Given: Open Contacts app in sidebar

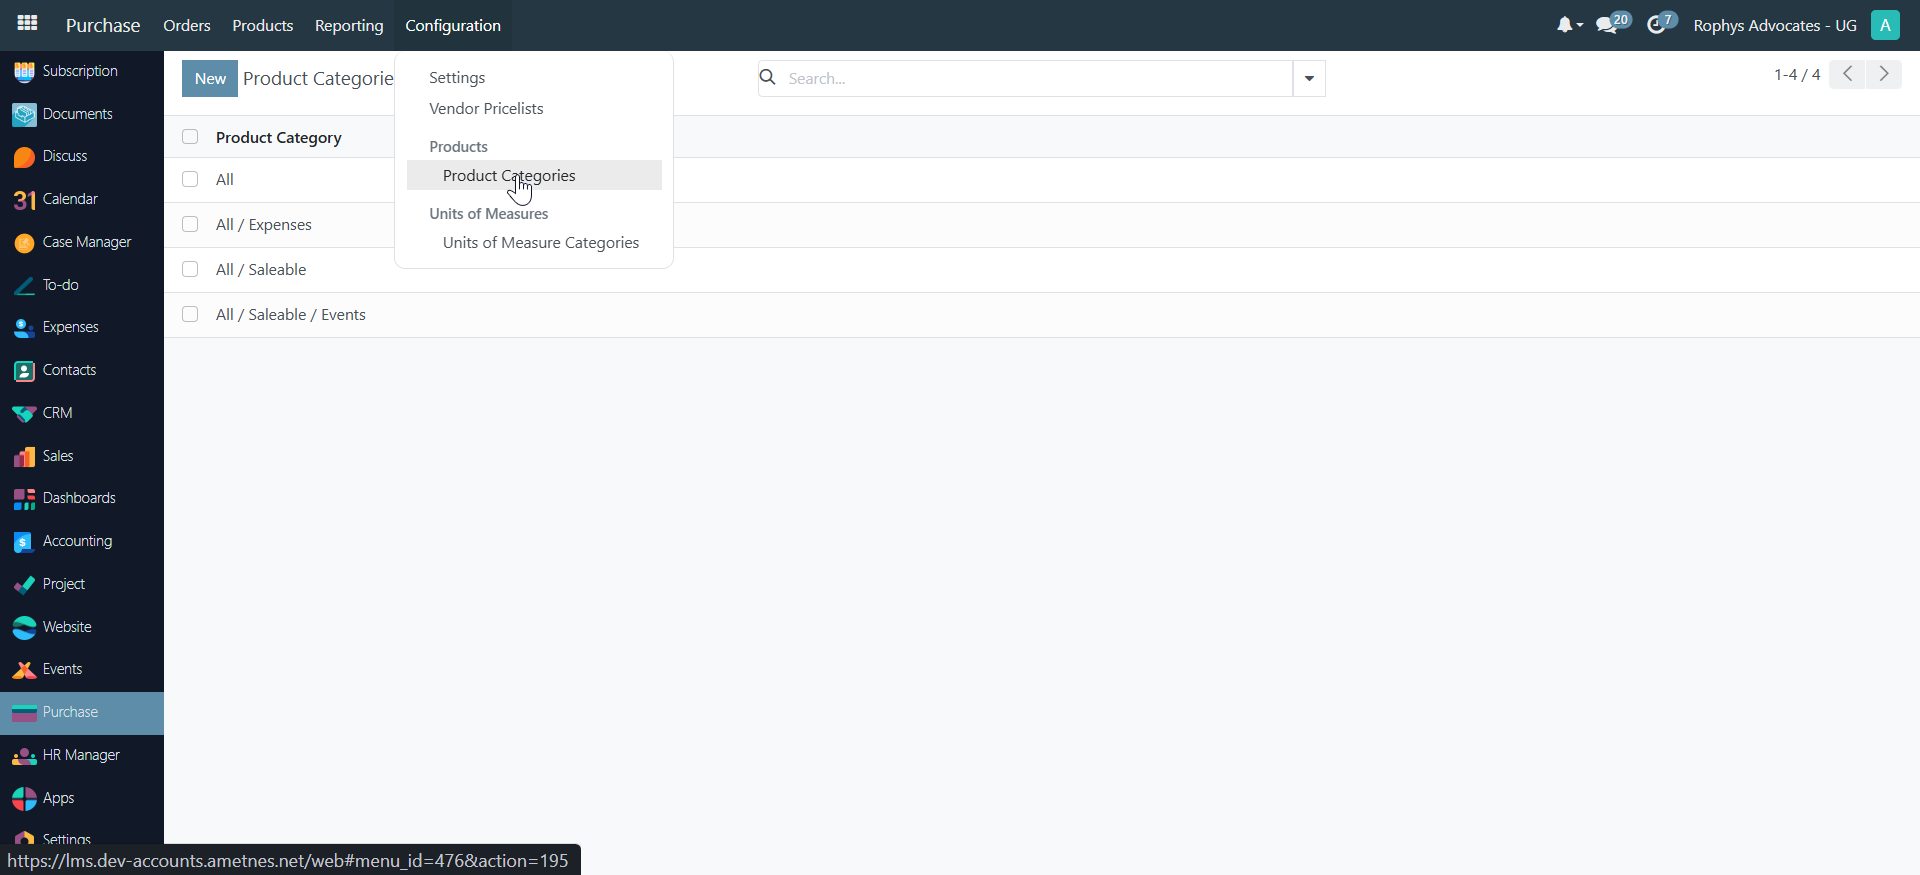Looking at the screenshot, I should [82, 370].
